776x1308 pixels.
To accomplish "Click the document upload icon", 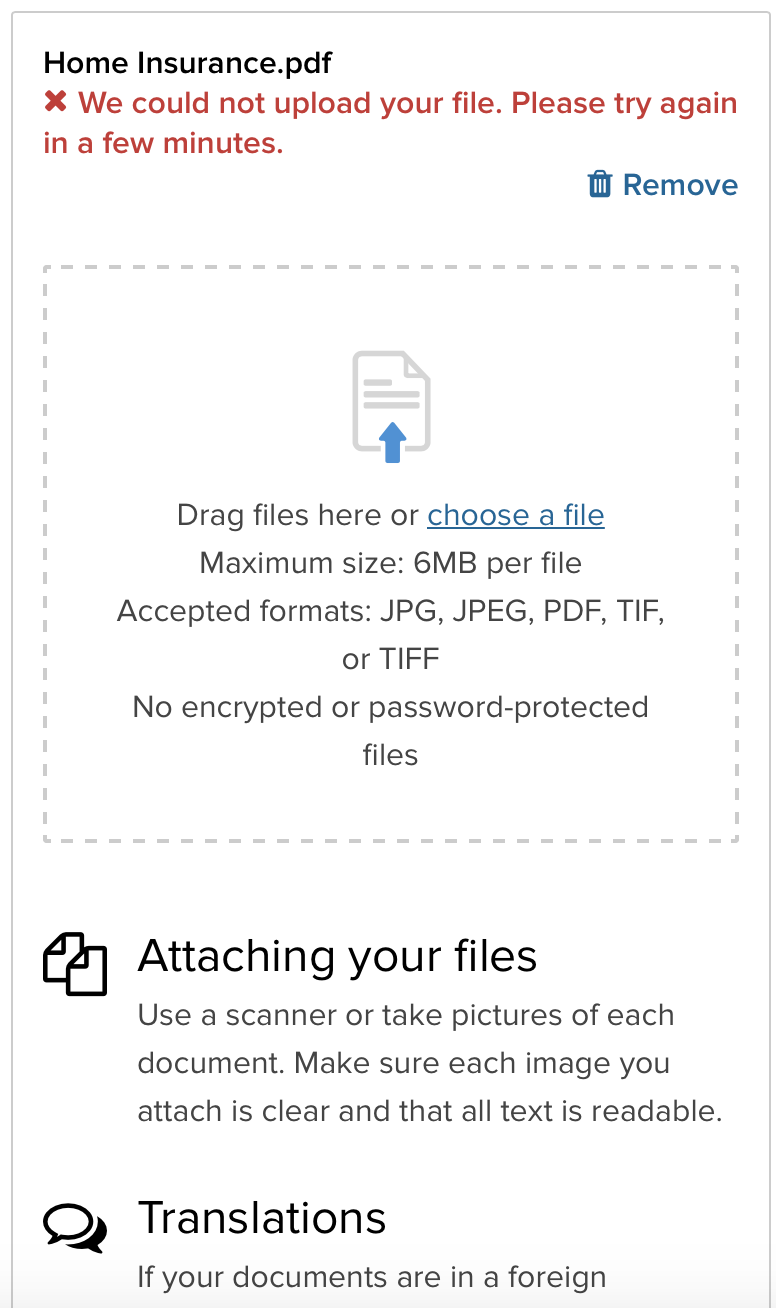I will (391, 406).
